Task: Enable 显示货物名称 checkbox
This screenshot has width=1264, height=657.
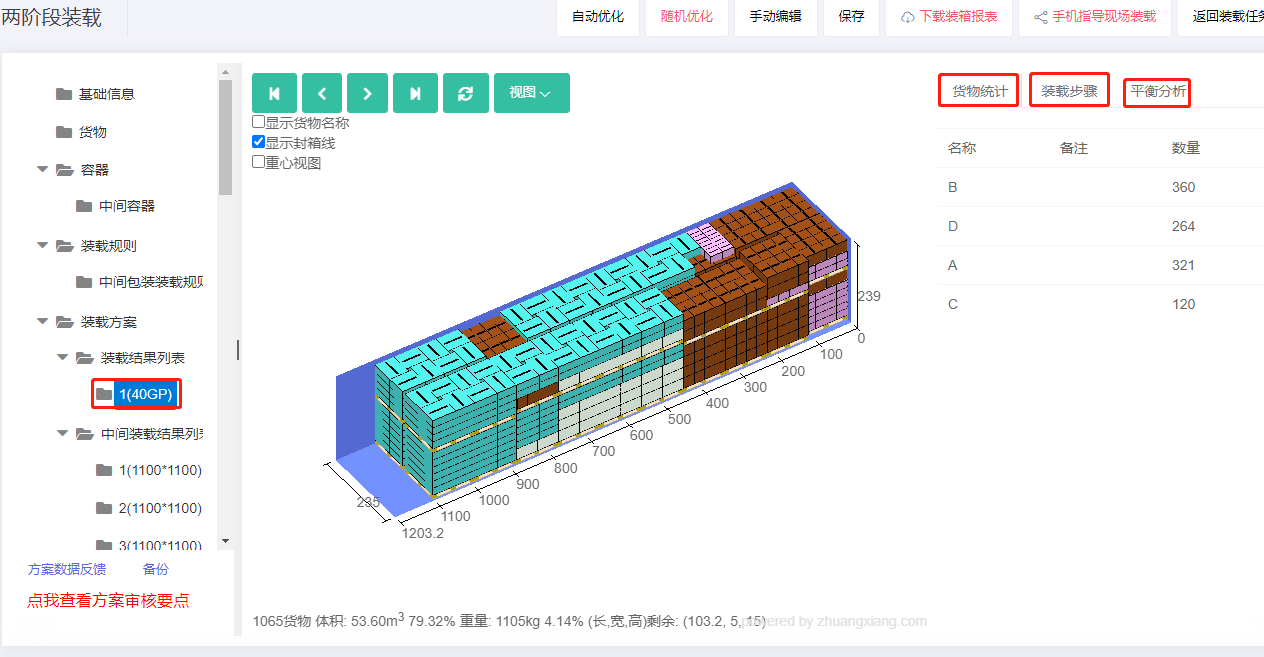Action: pyautogui.click(x=258, y=123)
